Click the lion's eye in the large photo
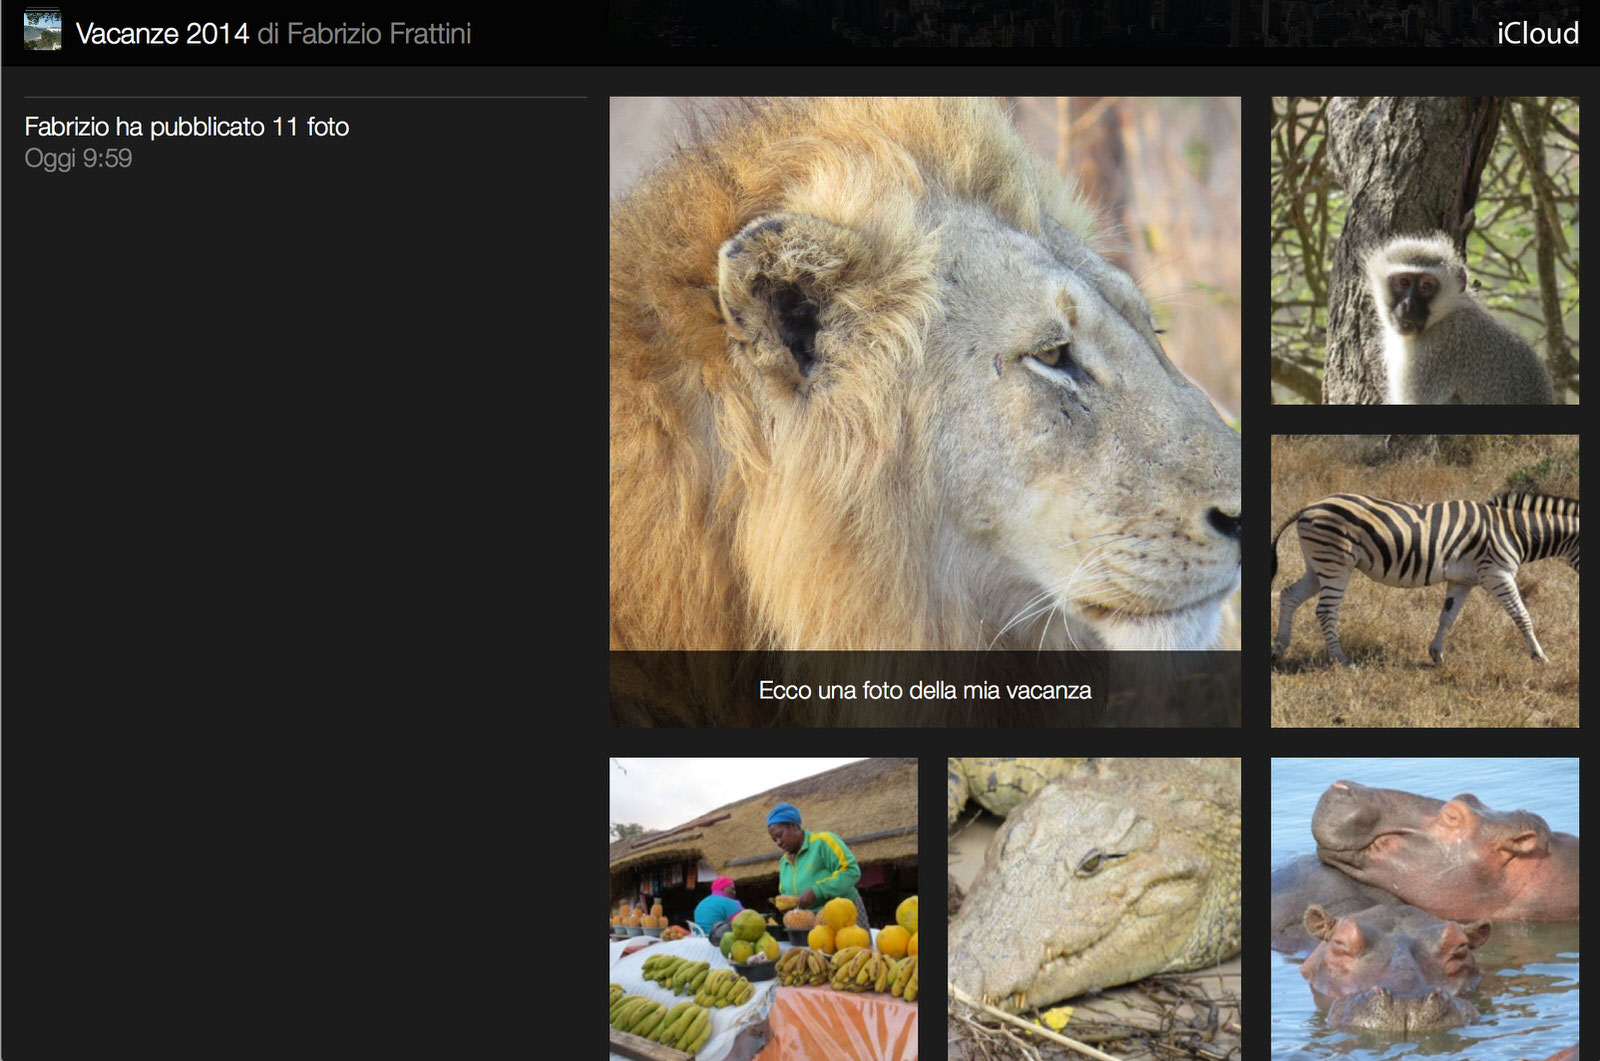This screenshot has width=1600, height=1061. pyautogui.click(x=1049, y=354)
